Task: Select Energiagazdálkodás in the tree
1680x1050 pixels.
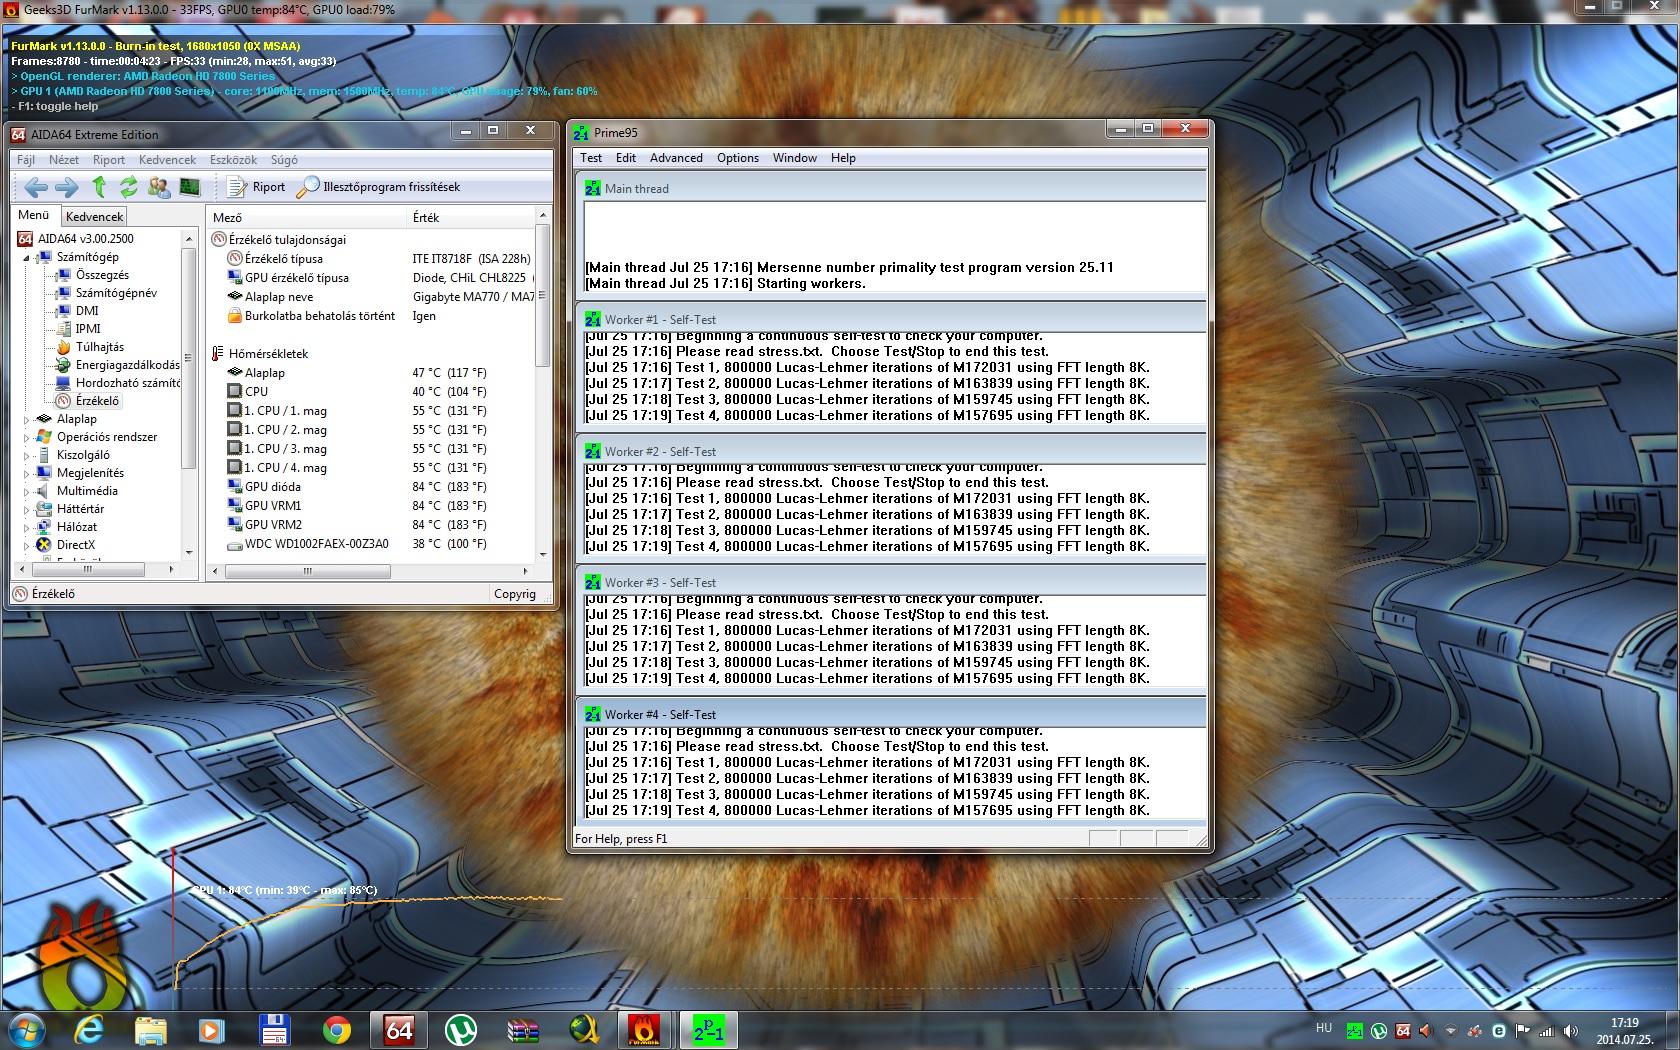Action: point(128,365)
